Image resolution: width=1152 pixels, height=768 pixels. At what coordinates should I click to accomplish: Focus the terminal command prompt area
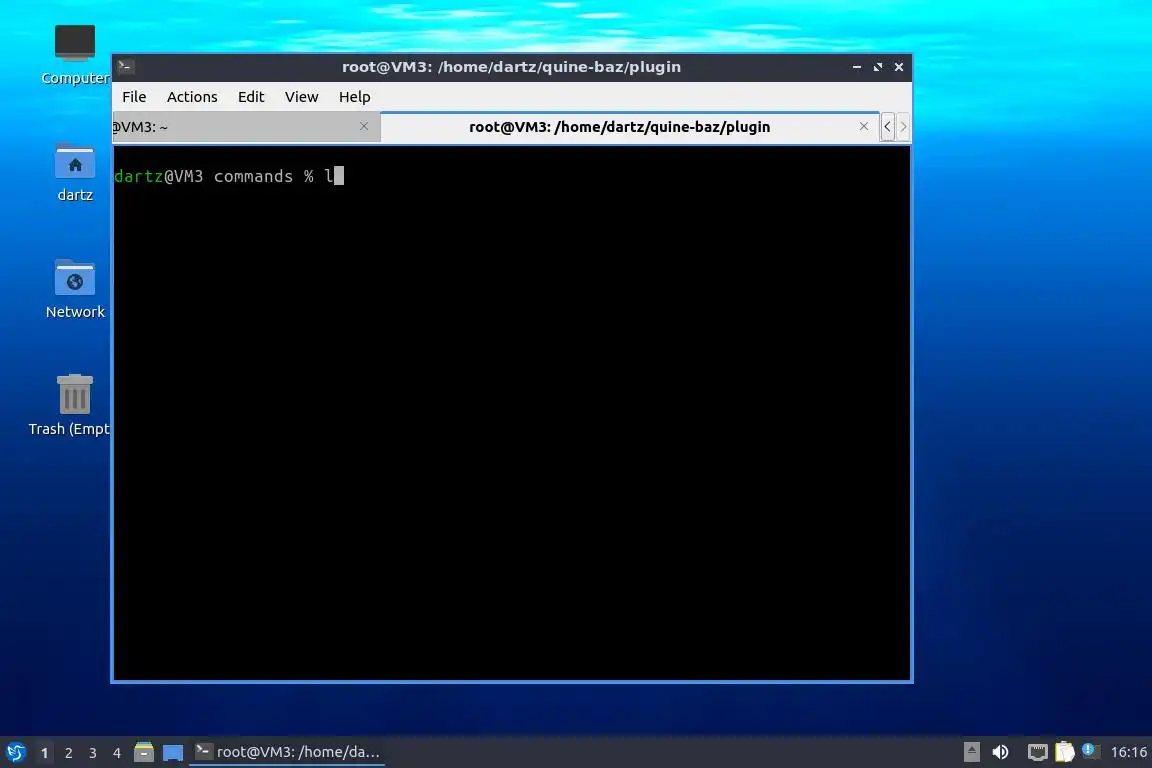click(512, 413)
